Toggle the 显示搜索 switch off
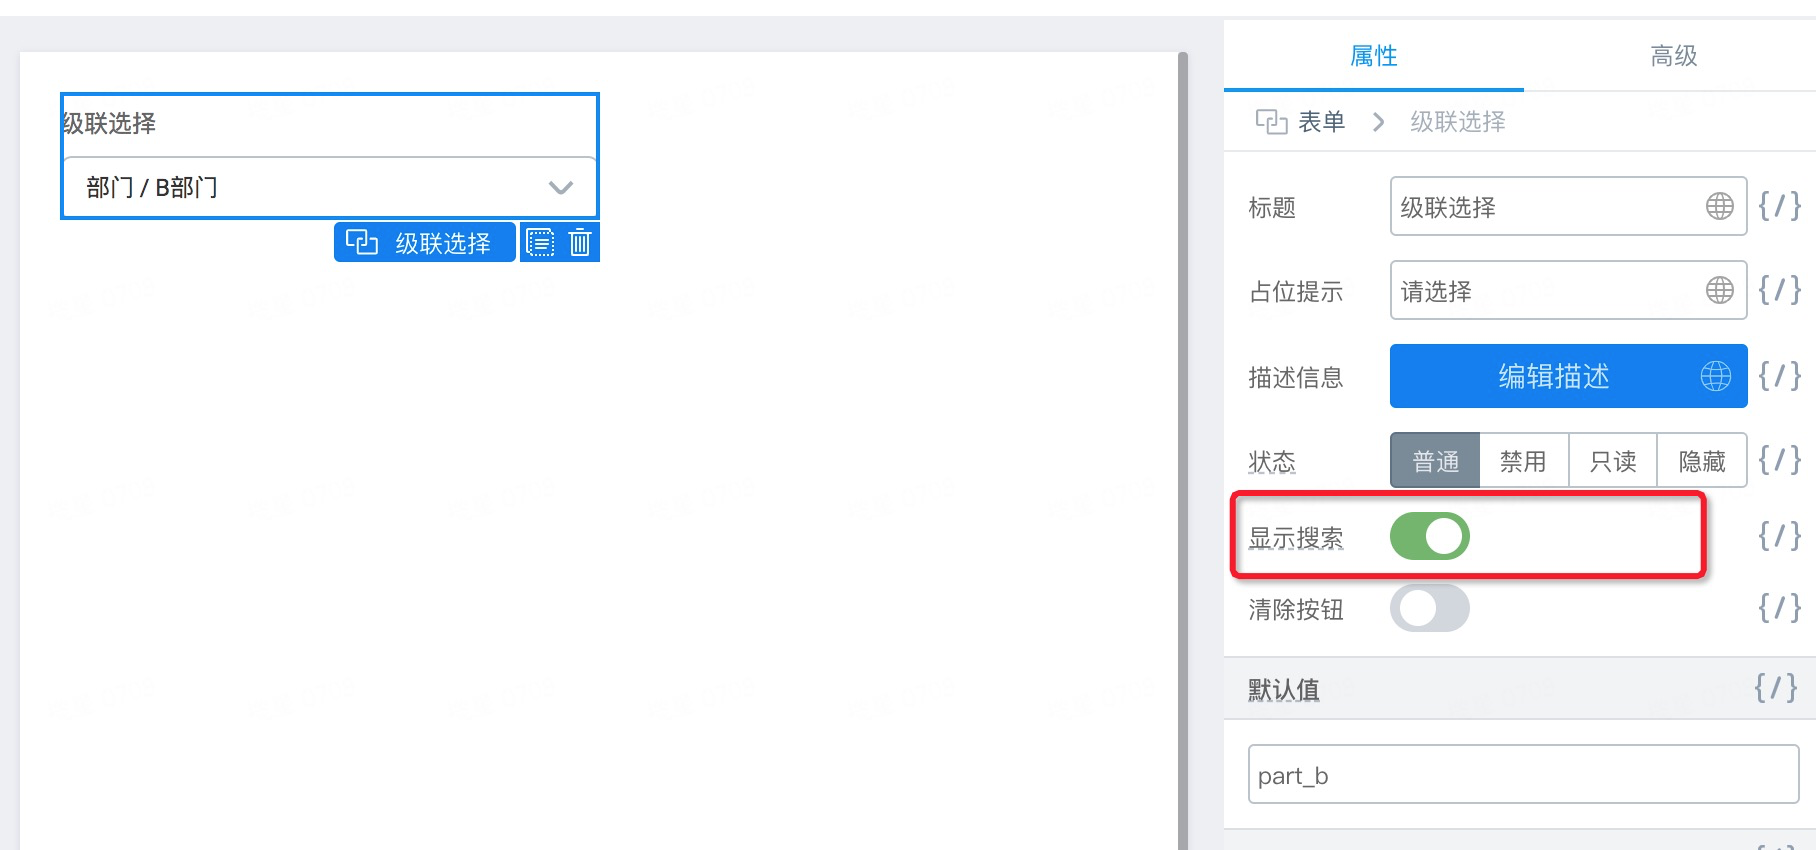This screenshot has height=850, width=1816. click(x=1430, y=536)
